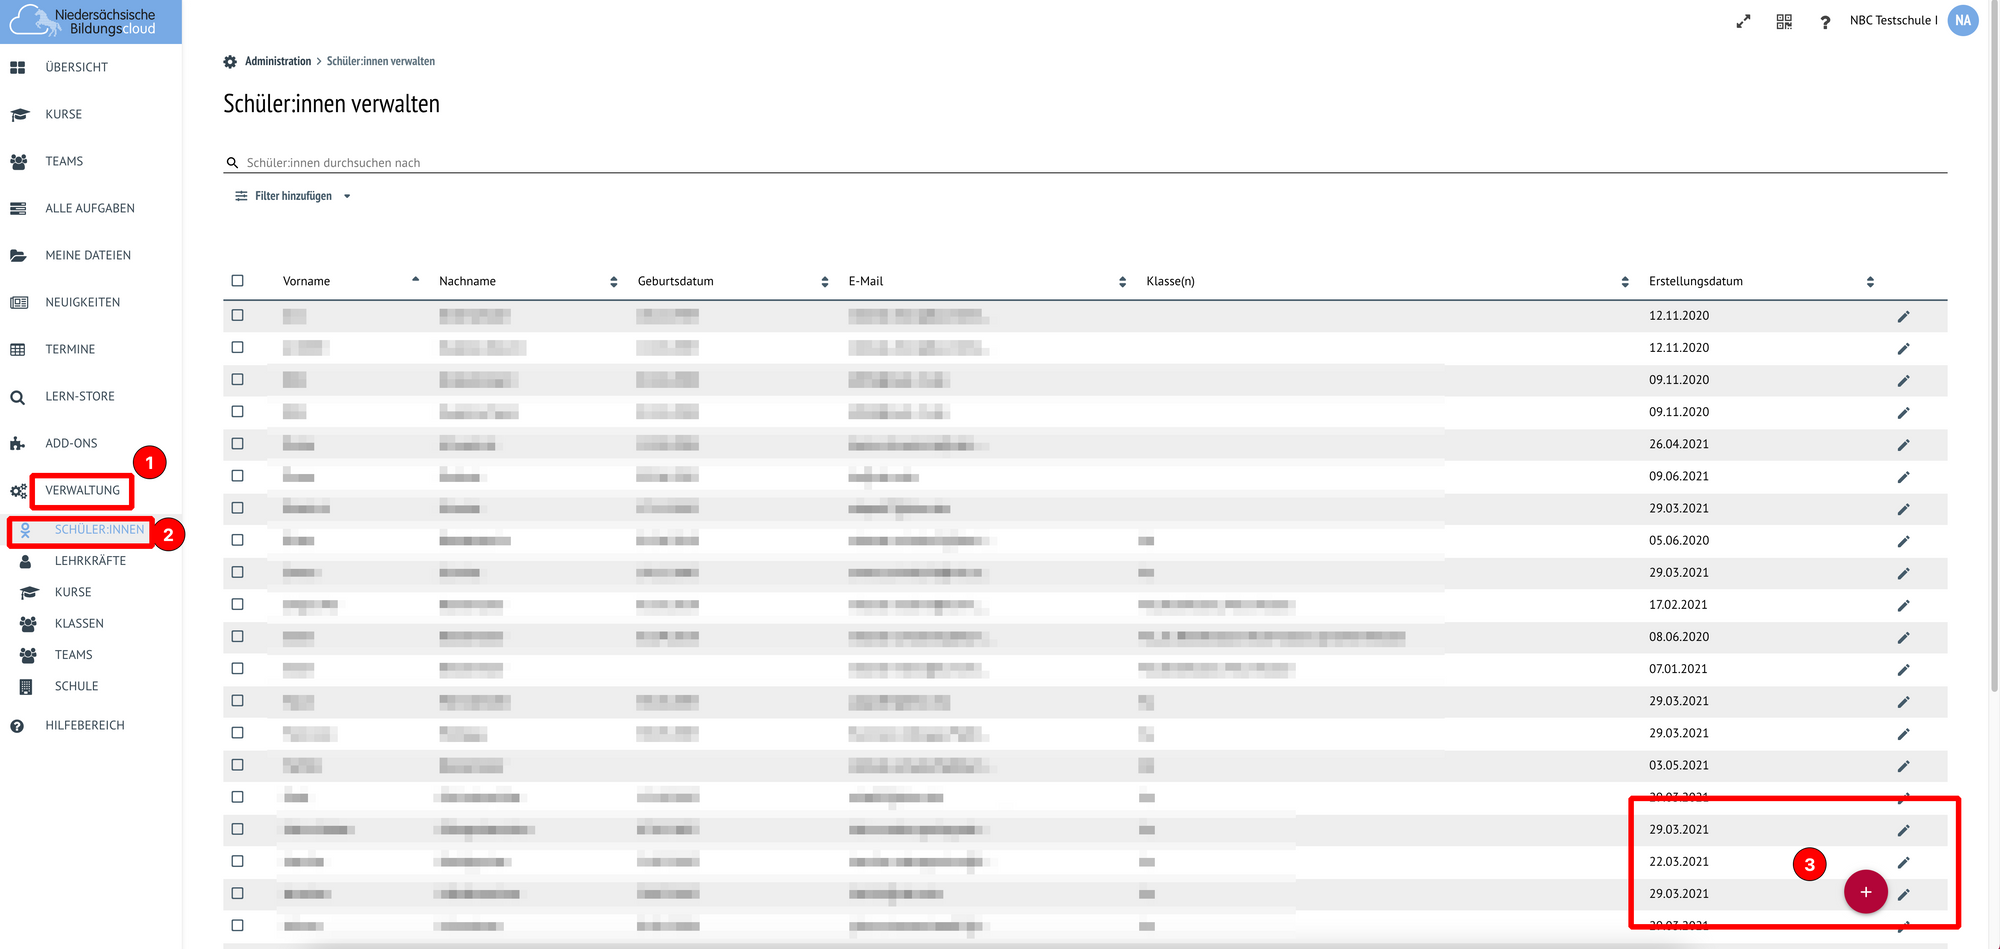2000x949 pixels.
Task: Open Lehrkräfte in the sidebar
Action: point(90,561)
